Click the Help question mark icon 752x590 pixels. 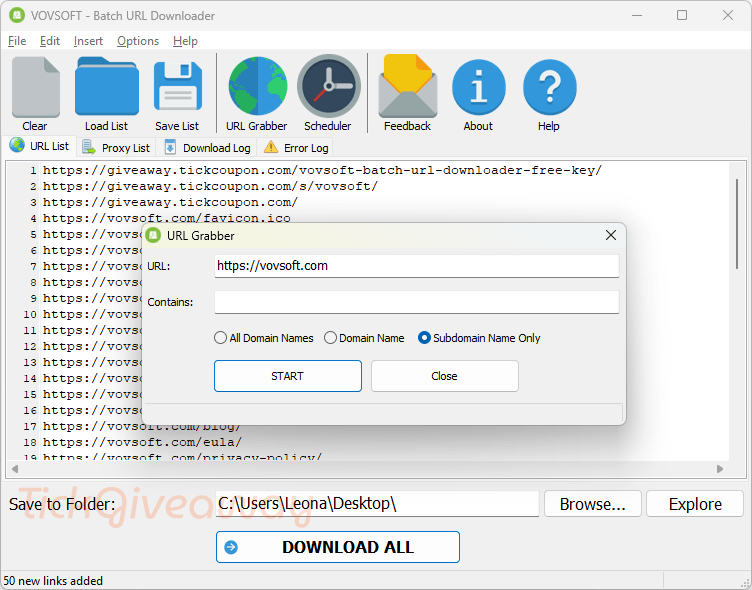(x=550, y=87)
